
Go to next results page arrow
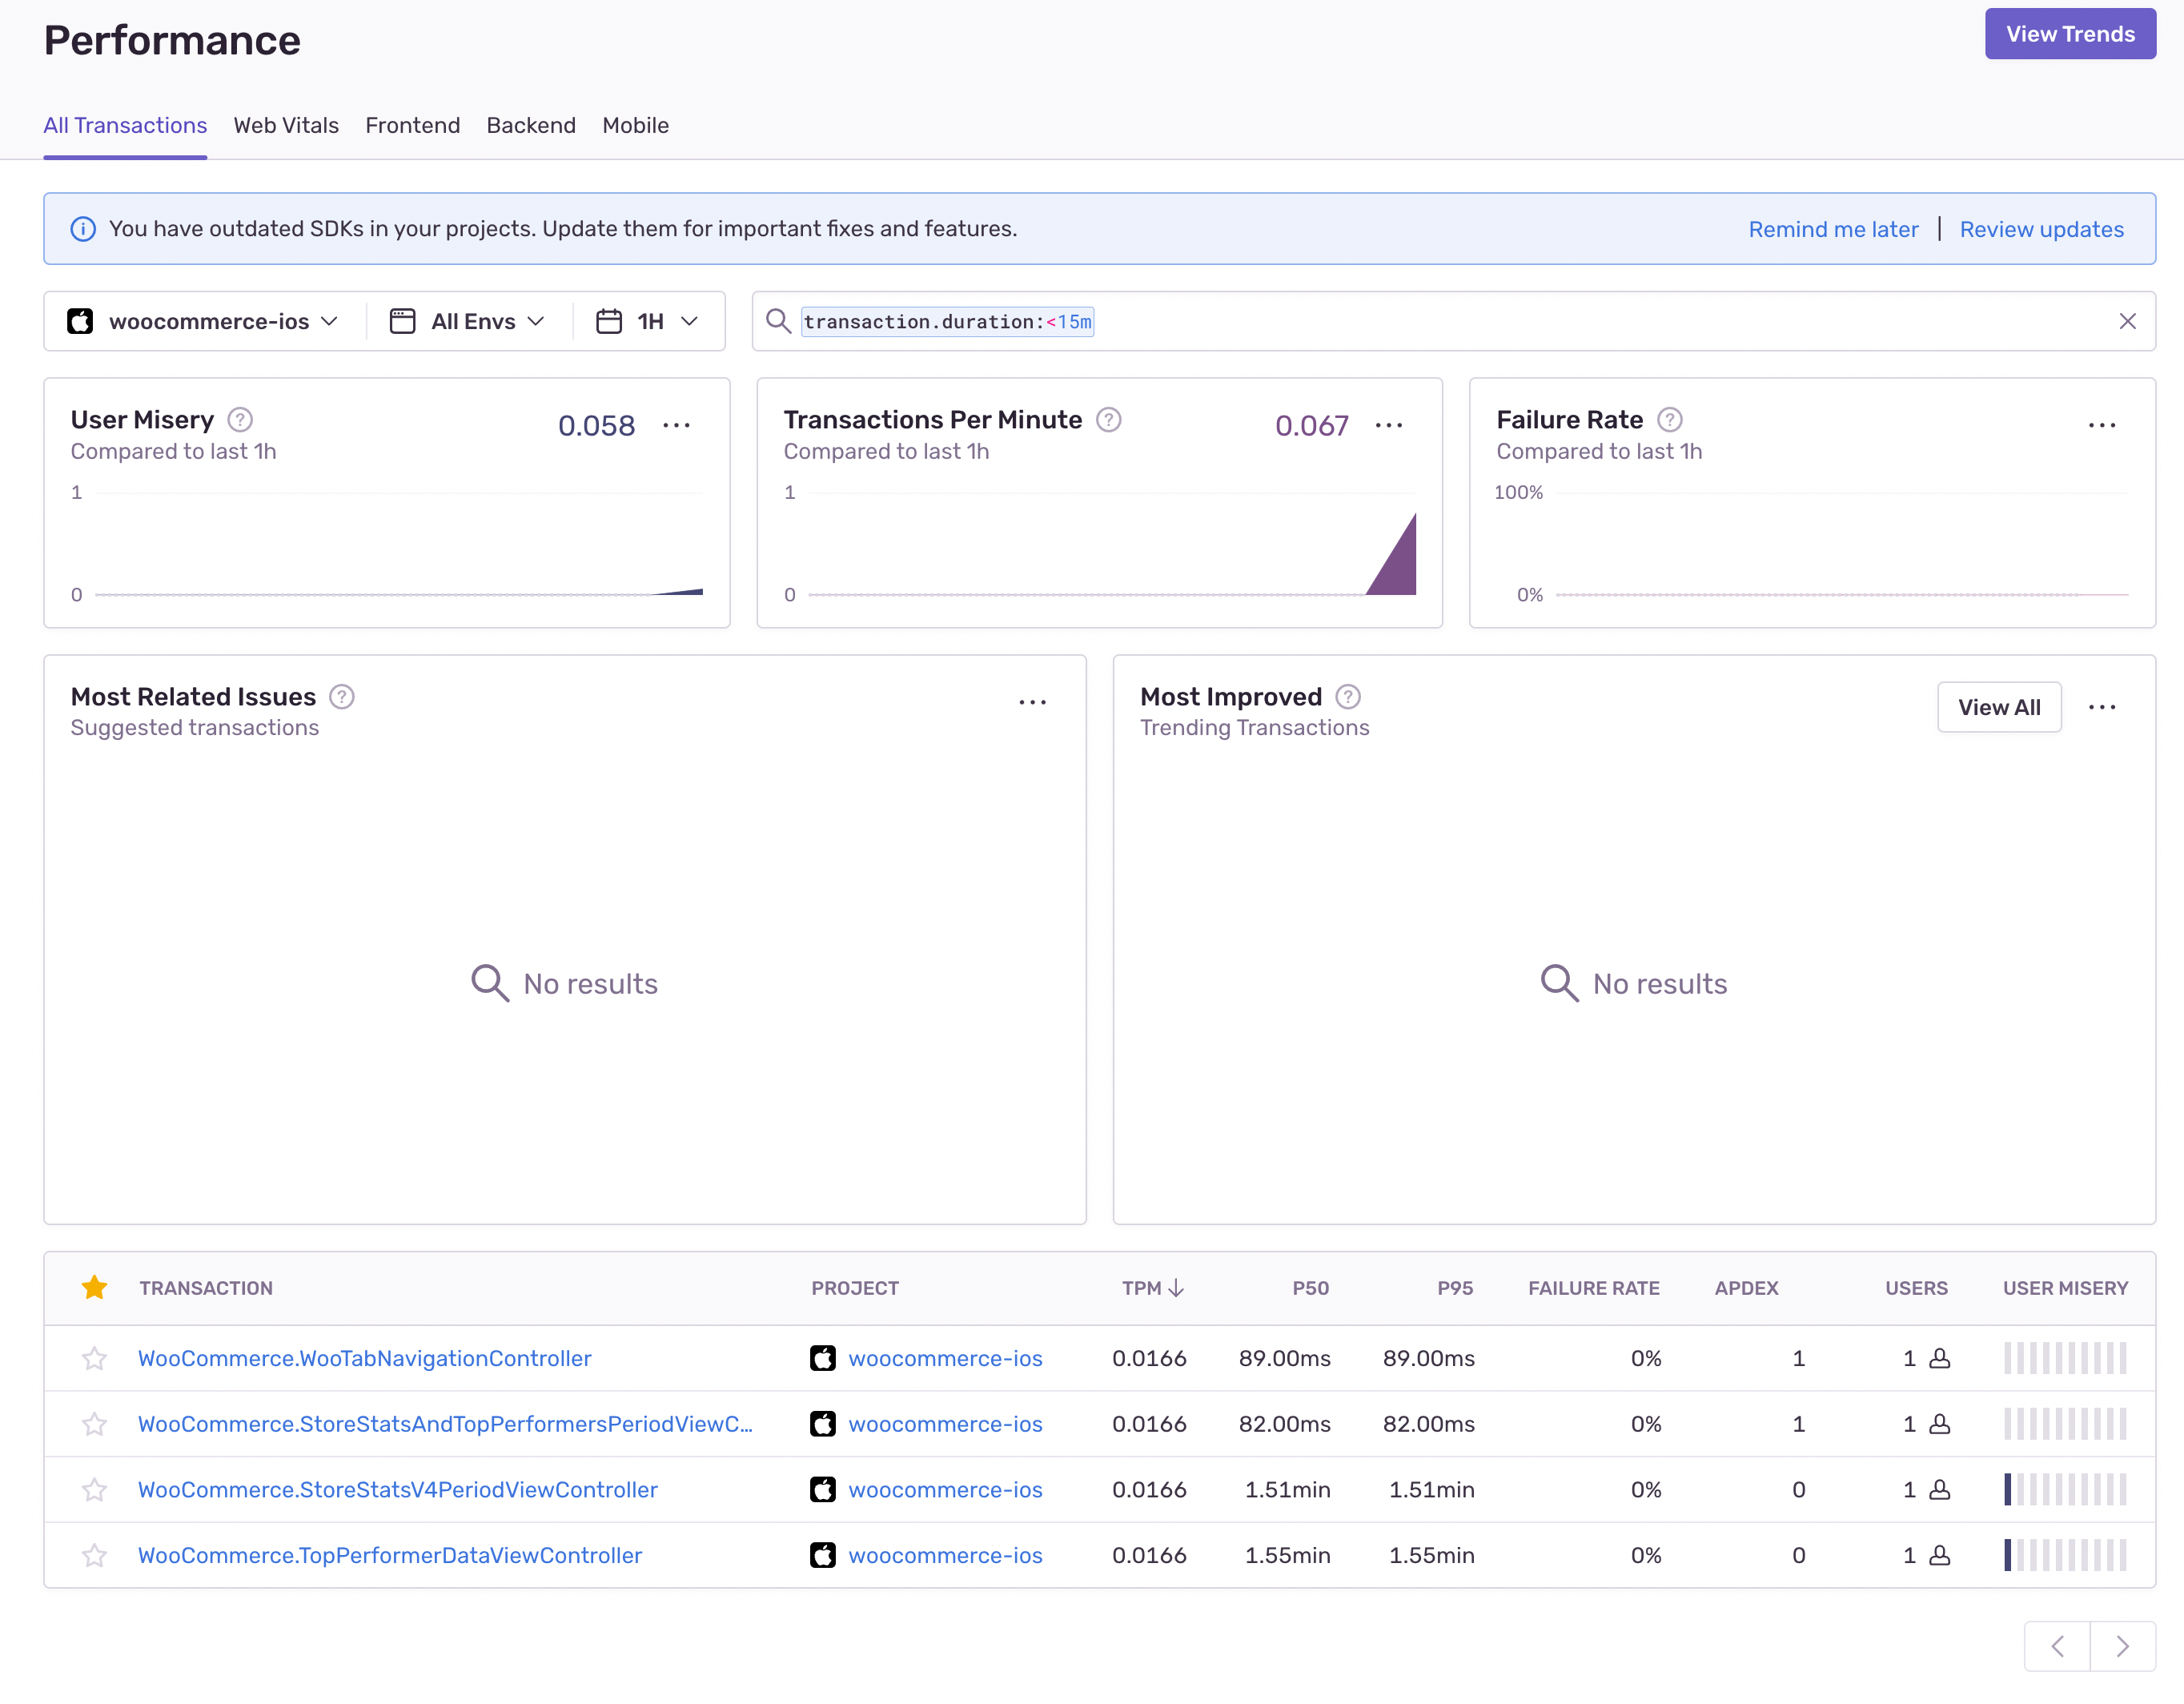(2122, 1646)
